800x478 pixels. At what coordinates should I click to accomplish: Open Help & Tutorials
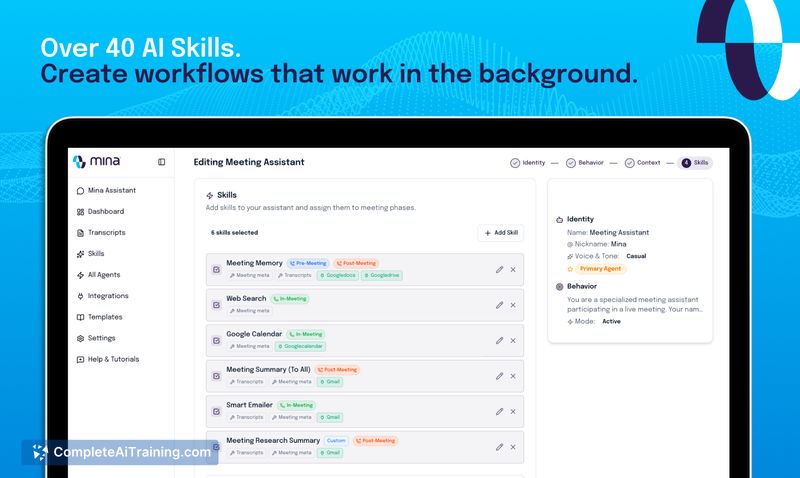click(108, 359)
